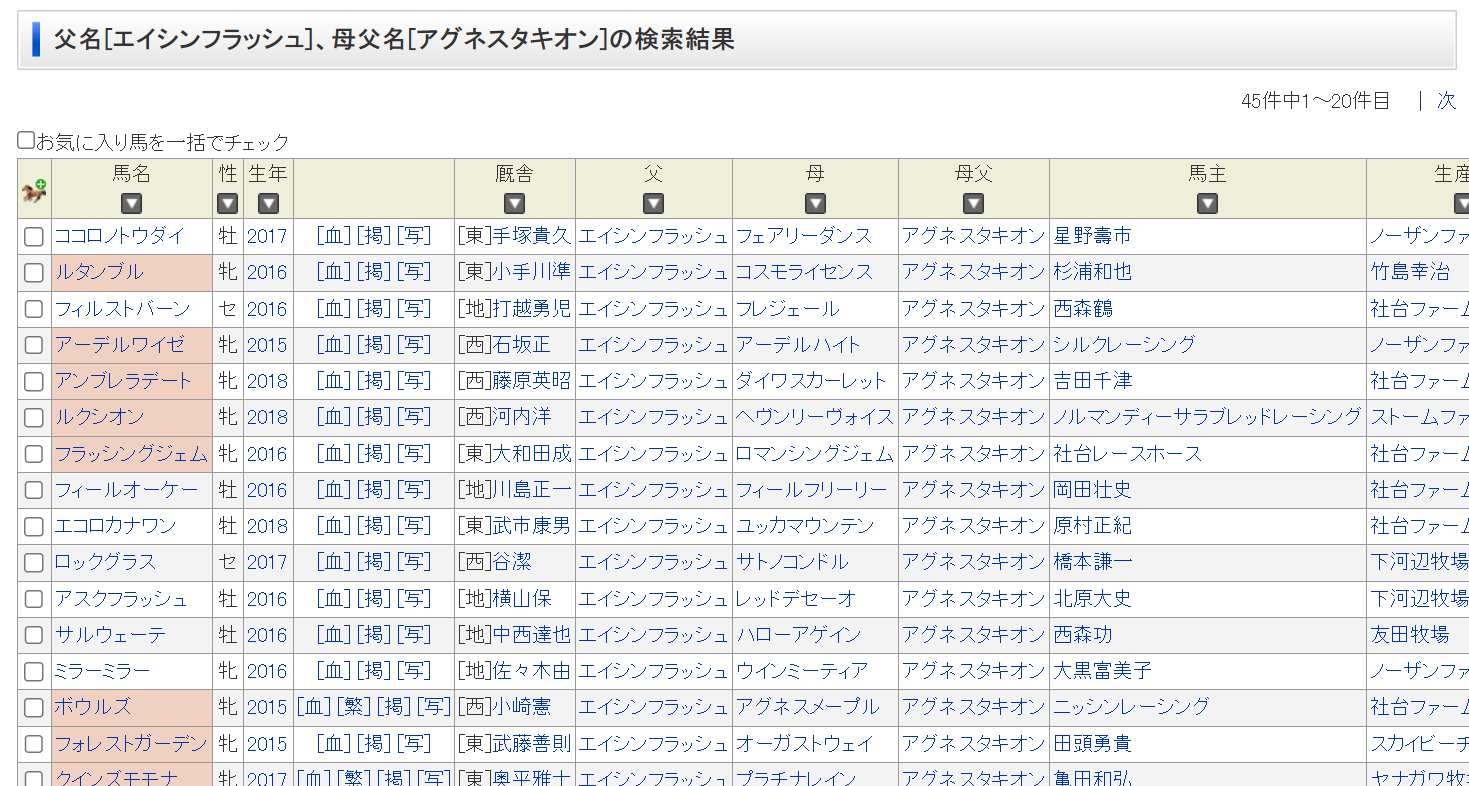Click result count text 45件中1～20件目
Screen dimensions: 1469x786
coord(1315,101)
